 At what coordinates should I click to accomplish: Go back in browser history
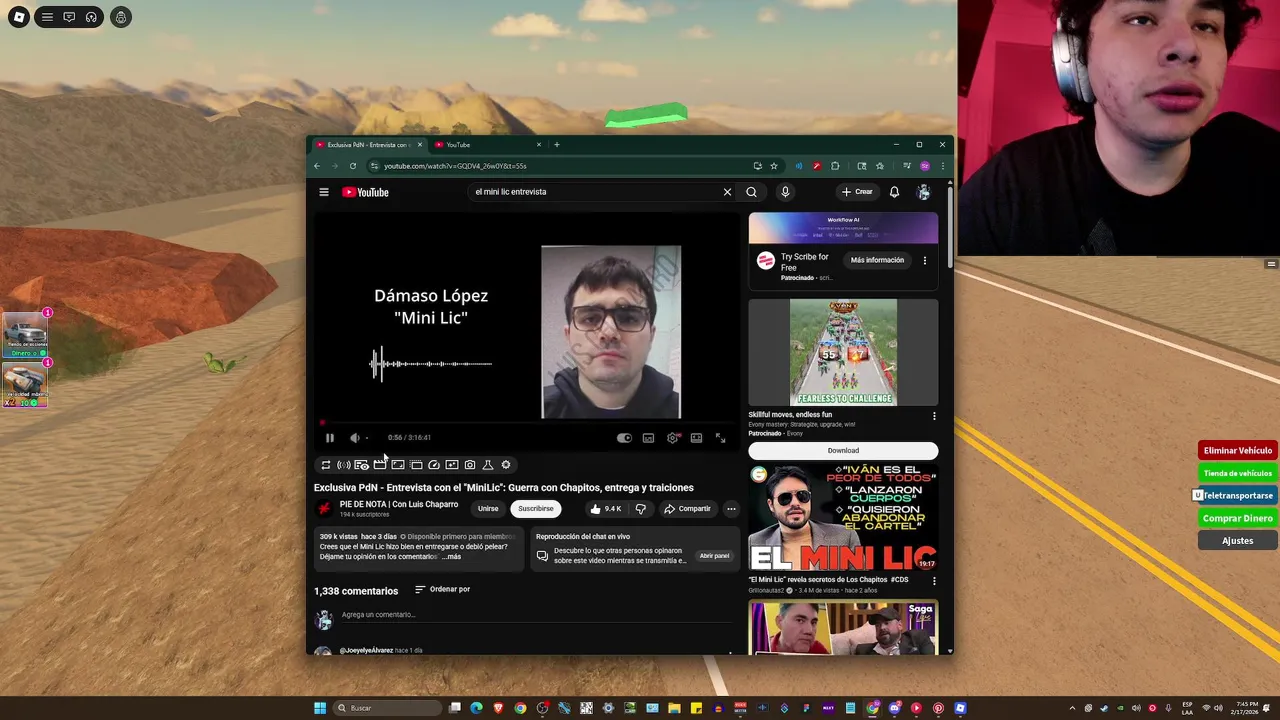pos(317,166)
